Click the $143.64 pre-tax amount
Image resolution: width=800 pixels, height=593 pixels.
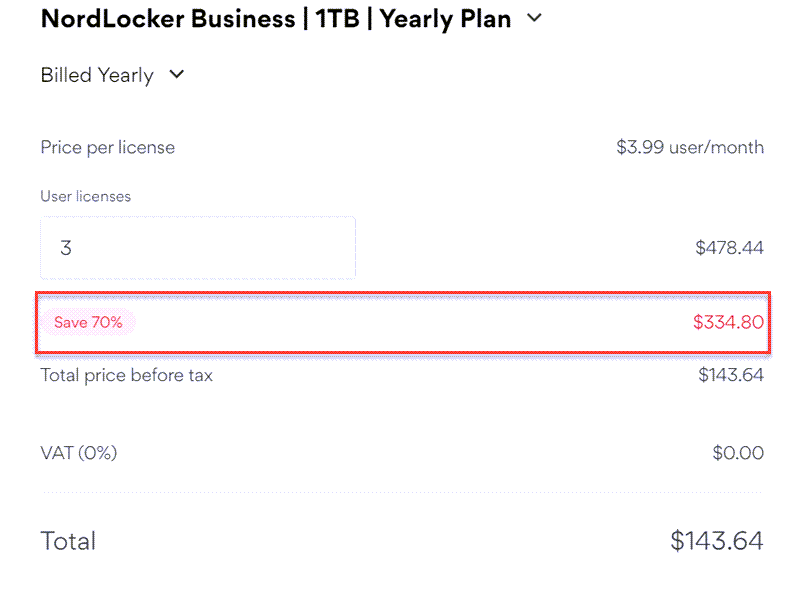730,375
